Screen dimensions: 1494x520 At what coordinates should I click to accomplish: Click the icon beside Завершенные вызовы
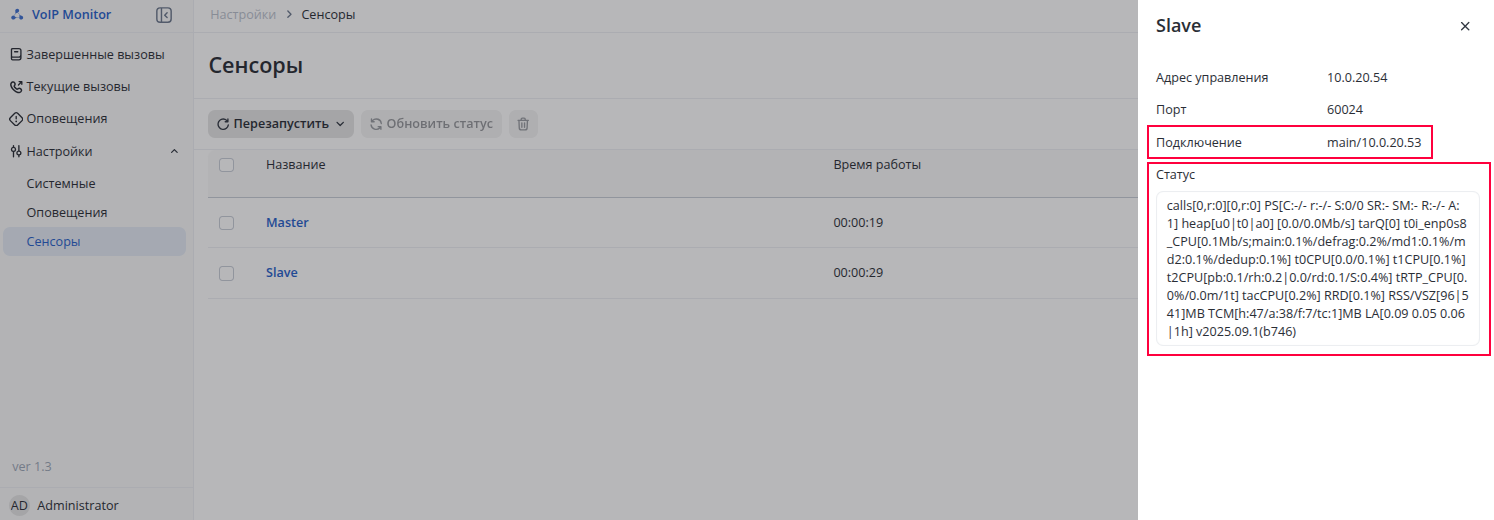[x=16, y=55]
